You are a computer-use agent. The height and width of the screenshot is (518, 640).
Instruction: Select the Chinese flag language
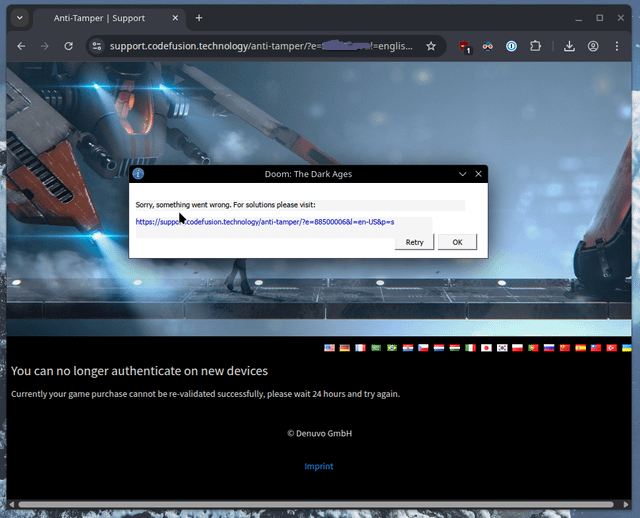(x=564, y=348)
